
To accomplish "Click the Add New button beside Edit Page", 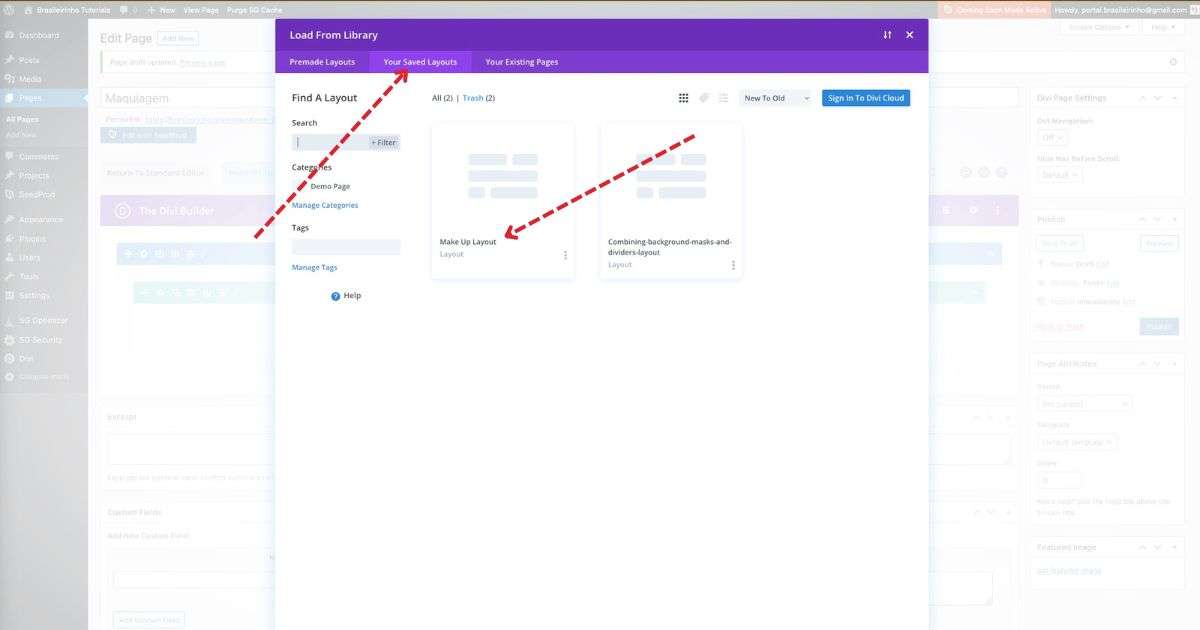I will pyautogui.click(x=178, y=38).
